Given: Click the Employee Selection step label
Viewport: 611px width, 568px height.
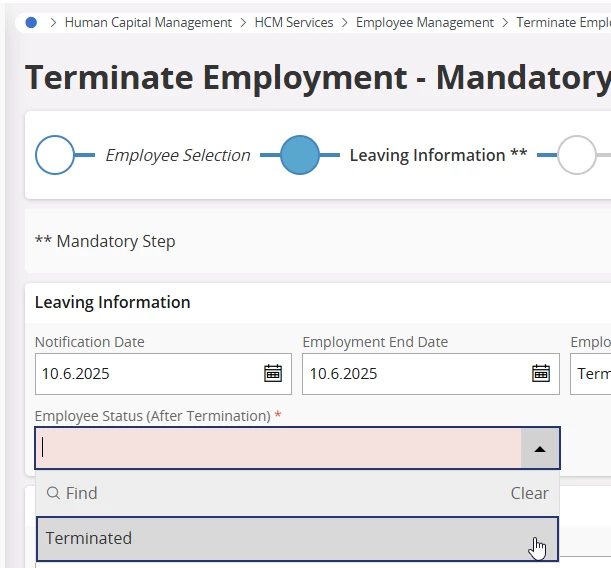Looking at the screenshot, I should click(x=178, y=155).
